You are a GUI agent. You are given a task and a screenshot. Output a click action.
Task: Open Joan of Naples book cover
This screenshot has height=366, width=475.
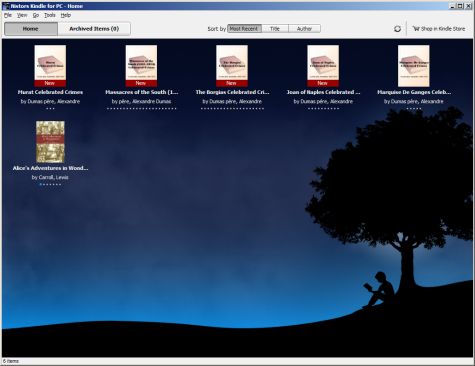coord(323,66)
